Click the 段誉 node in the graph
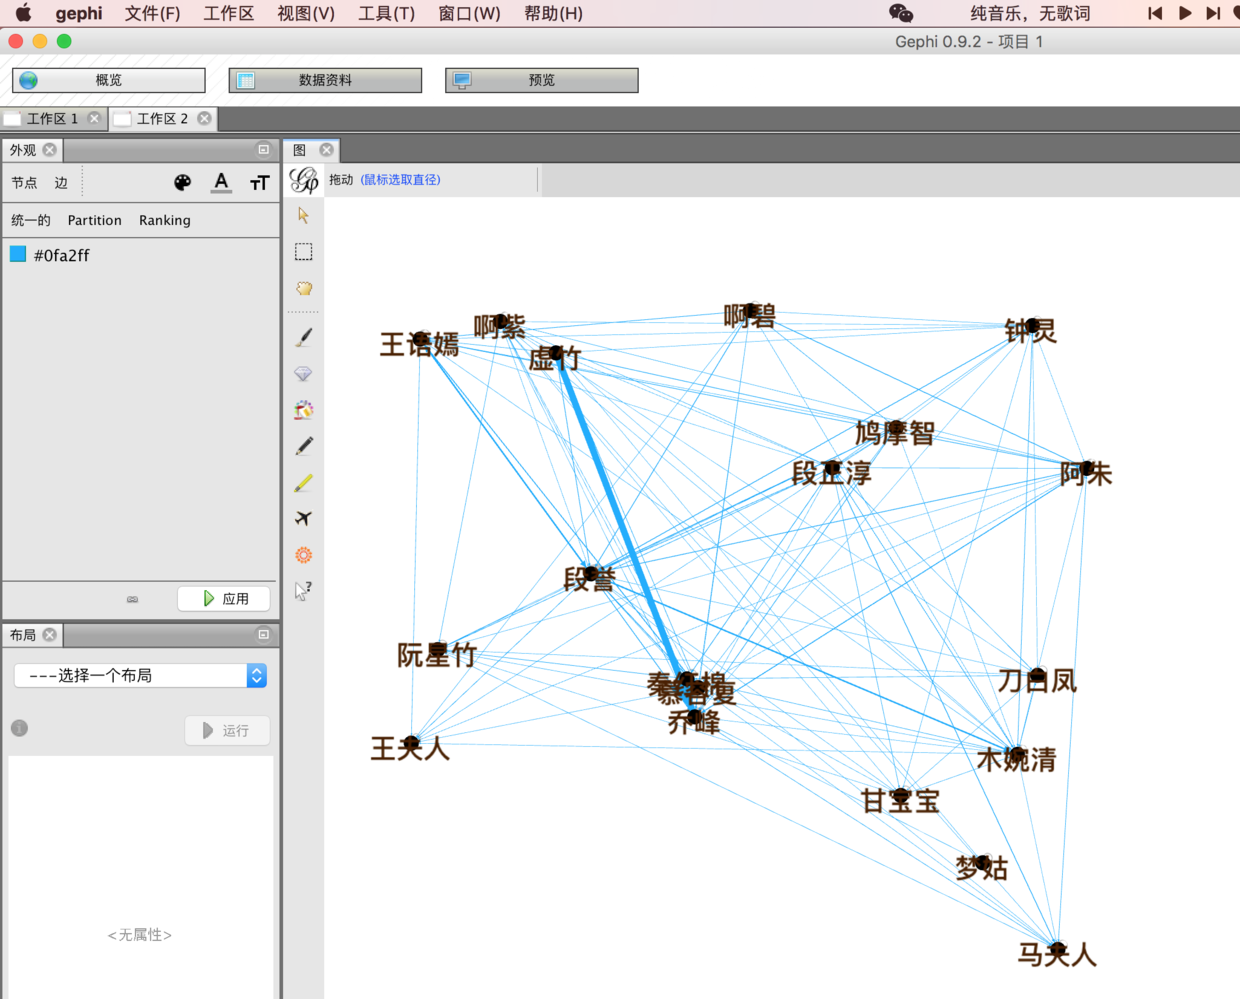 (590, 574)
